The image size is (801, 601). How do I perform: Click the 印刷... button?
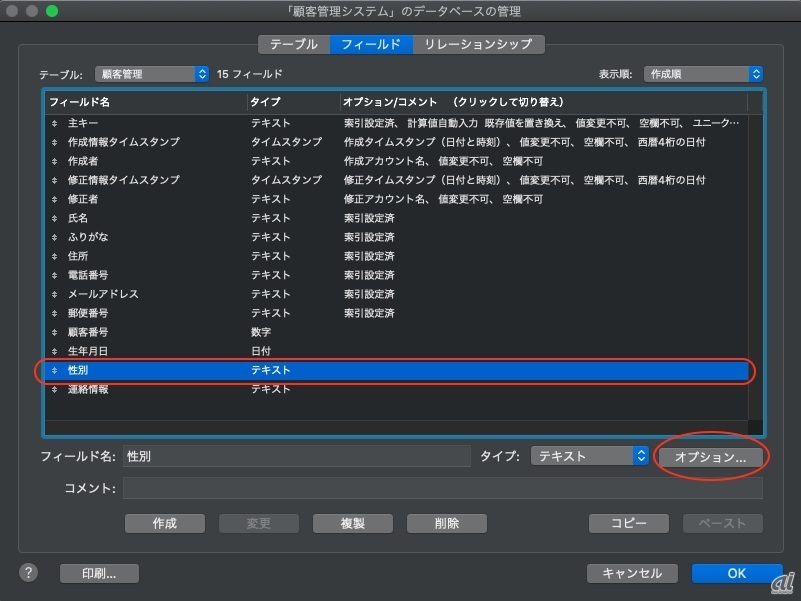coord(99,574)
